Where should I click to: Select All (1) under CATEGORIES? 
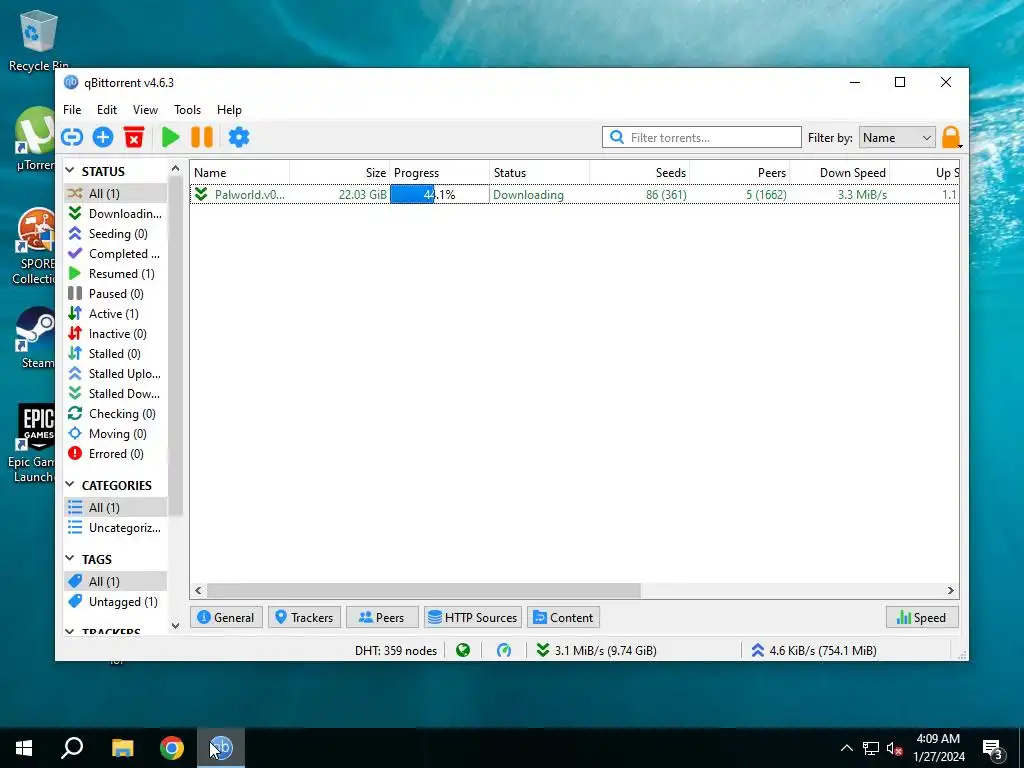tap(116, 507)
